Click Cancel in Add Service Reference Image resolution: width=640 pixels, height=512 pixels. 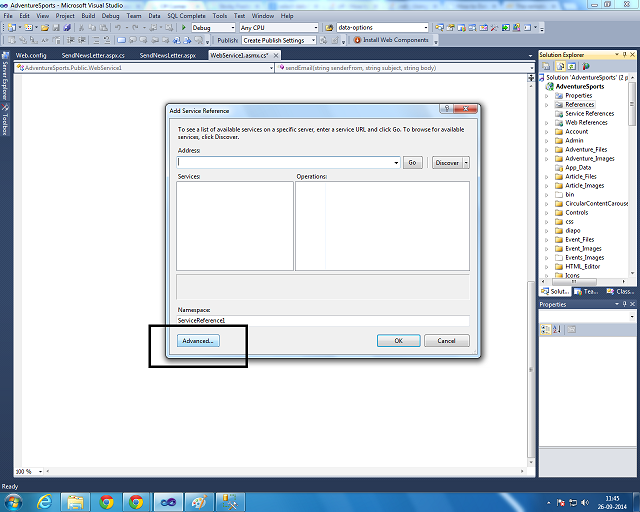447,341
